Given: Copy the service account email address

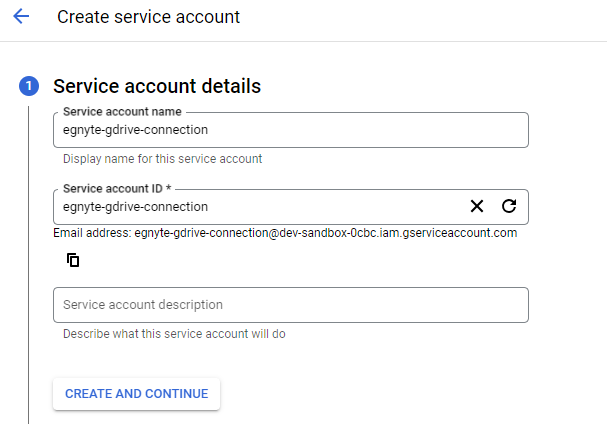Looking at the screenshot, I should [x=73, y=260].
